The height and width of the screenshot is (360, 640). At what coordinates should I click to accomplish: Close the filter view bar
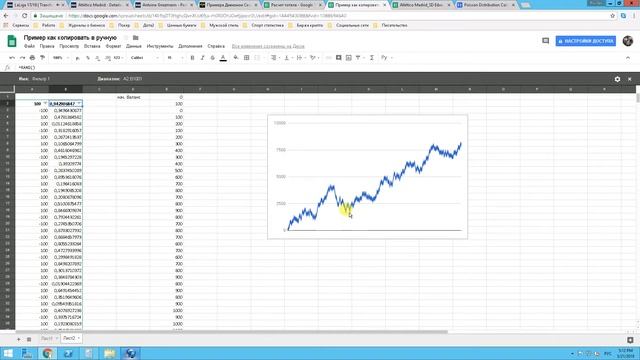pos(629,79)
